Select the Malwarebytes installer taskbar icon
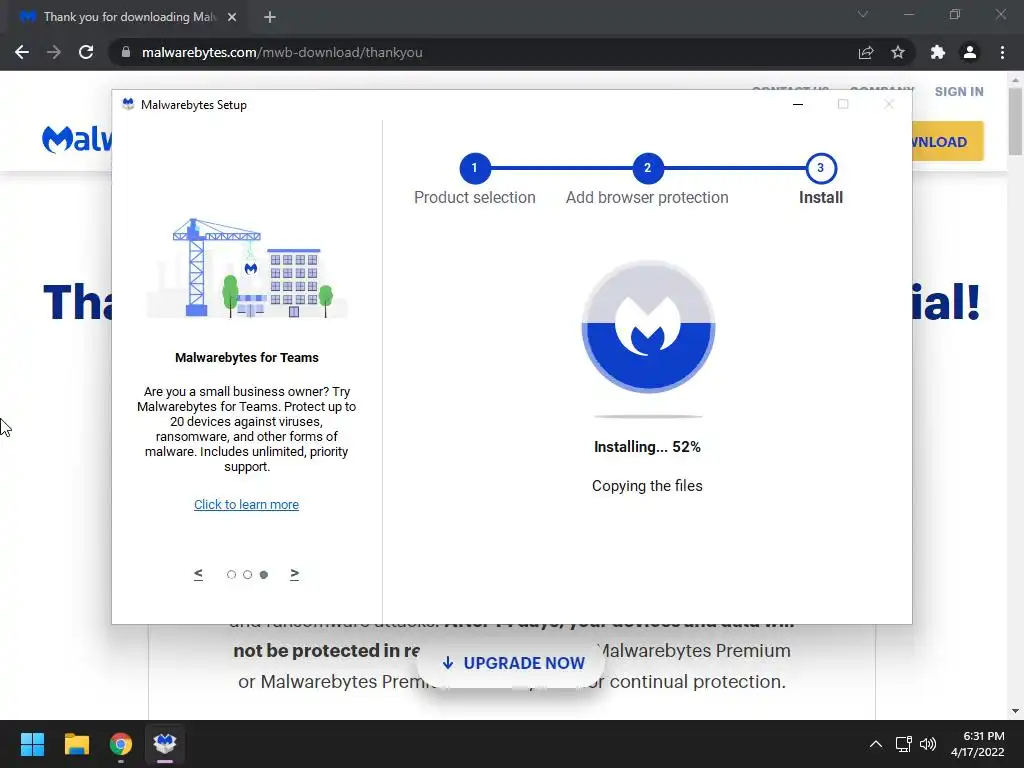This screenshot has height=768, width=1024. click(165, 744)
